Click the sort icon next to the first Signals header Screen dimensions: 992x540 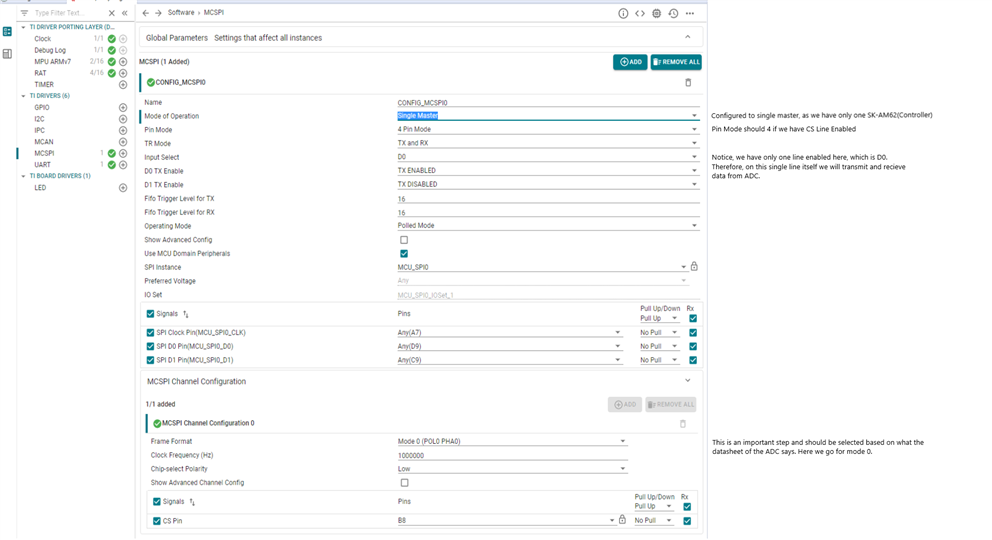[x=186, y=314]
